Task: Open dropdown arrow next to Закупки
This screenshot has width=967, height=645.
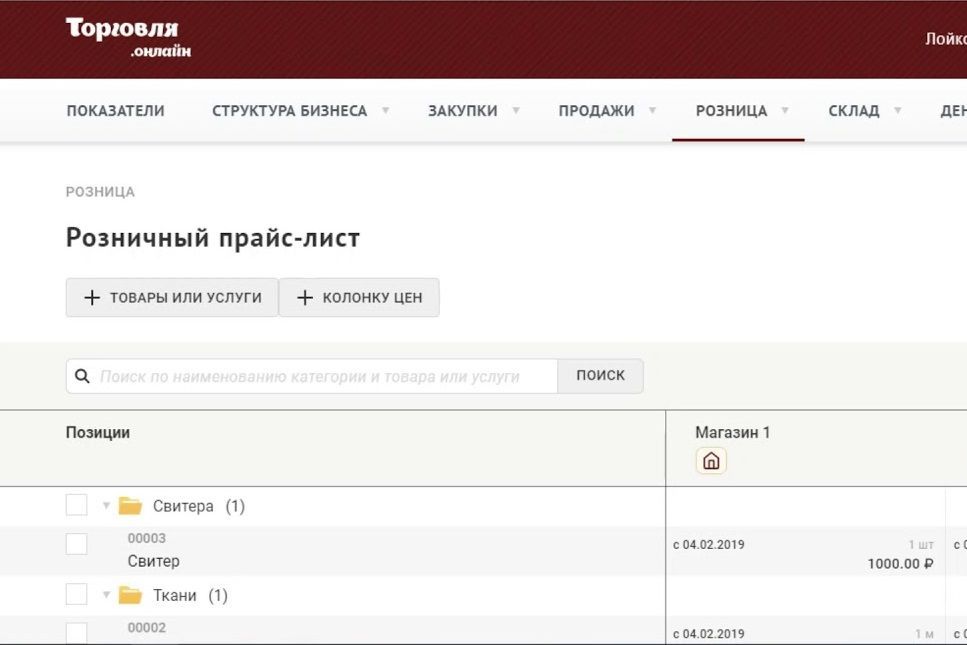Action: [516, 110]
